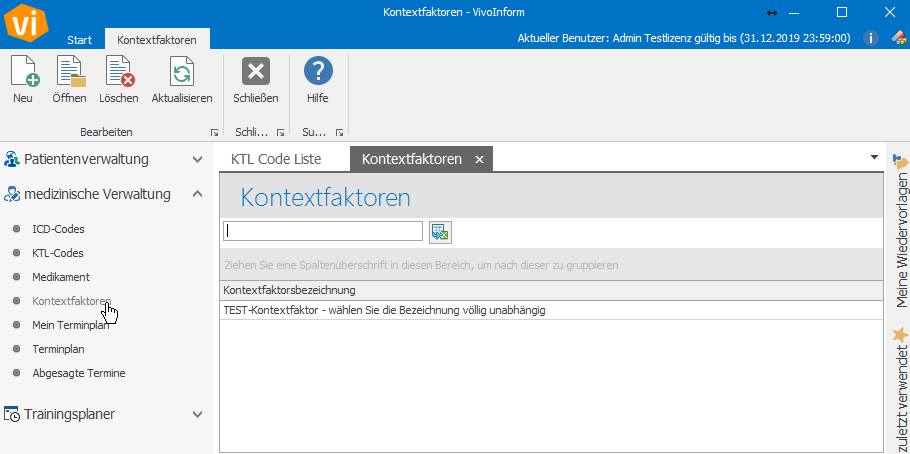Click the orange vi application logo
This screenshot has height=454, width=910.
point(26,23)
